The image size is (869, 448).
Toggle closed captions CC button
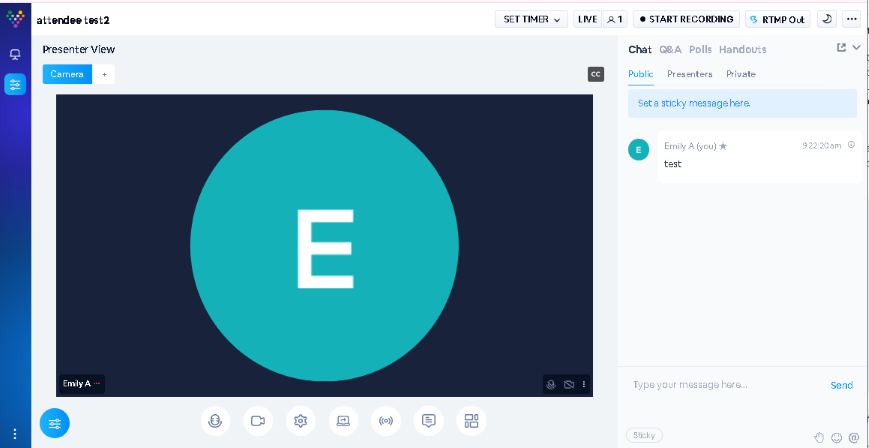point(596,74)
